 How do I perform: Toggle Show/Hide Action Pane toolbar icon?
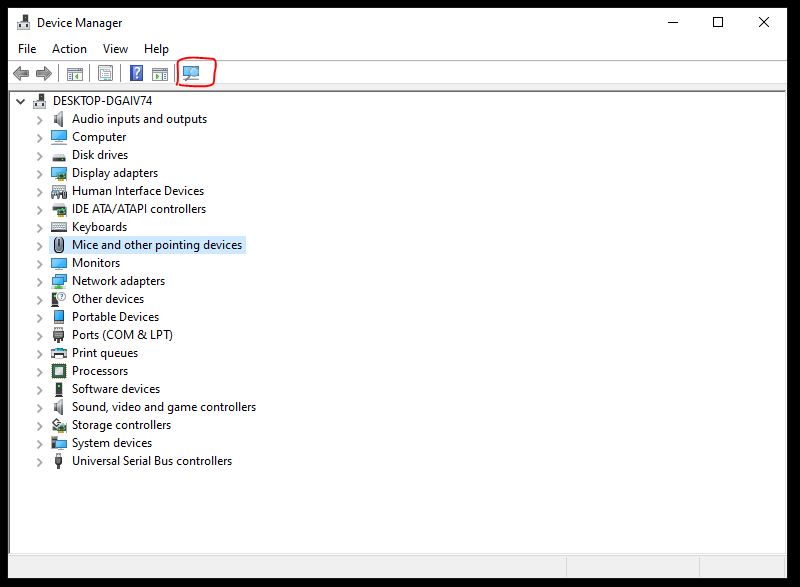pos(160,74)
